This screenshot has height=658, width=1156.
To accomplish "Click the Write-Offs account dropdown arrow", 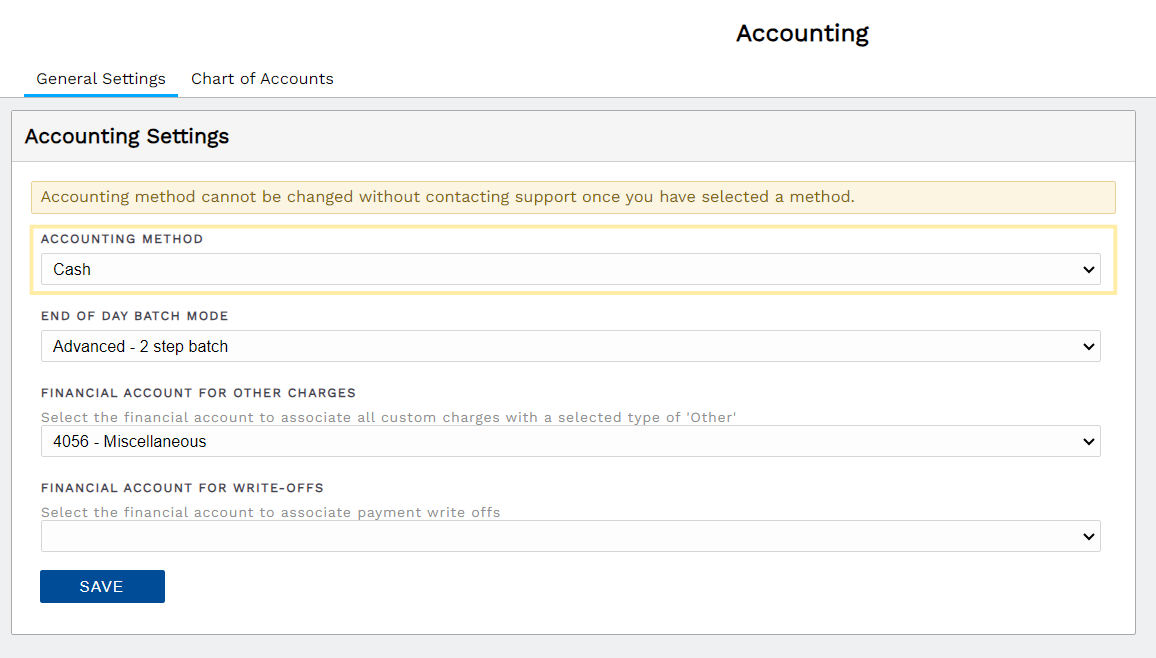I will tap(1089, 536).
